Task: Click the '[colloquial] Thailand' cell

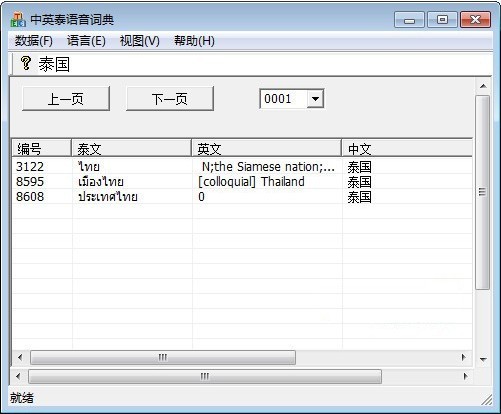Action: [251, 182]
